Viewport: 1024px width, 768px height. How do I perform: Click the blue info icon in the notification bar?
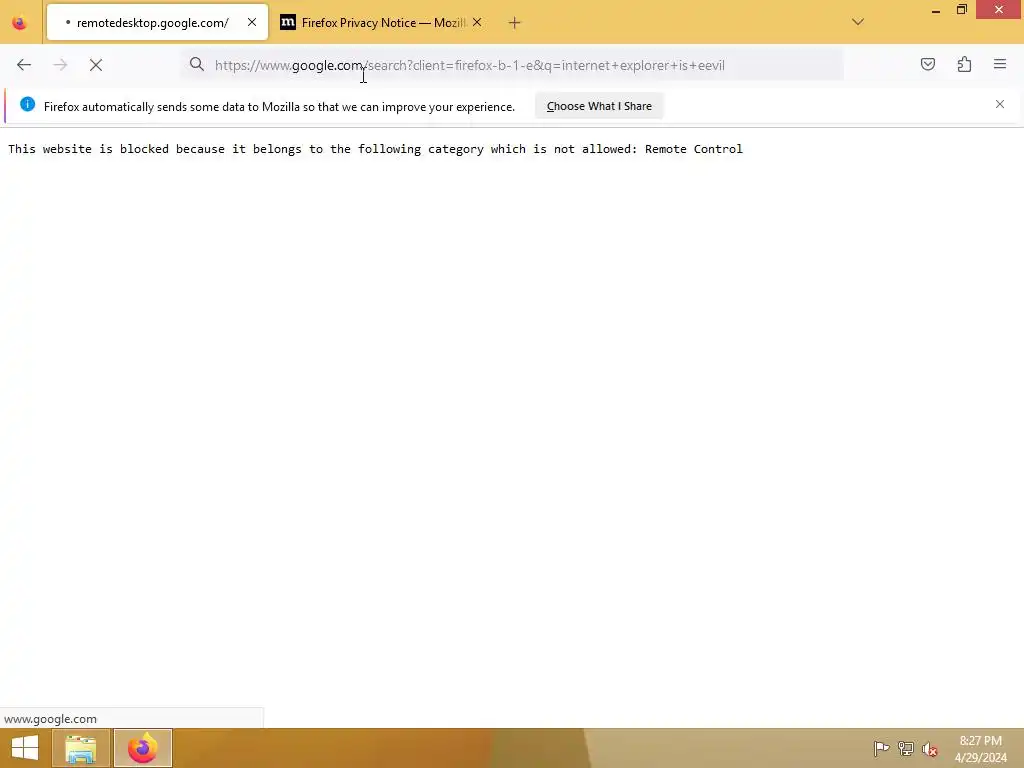click(27, 104)
